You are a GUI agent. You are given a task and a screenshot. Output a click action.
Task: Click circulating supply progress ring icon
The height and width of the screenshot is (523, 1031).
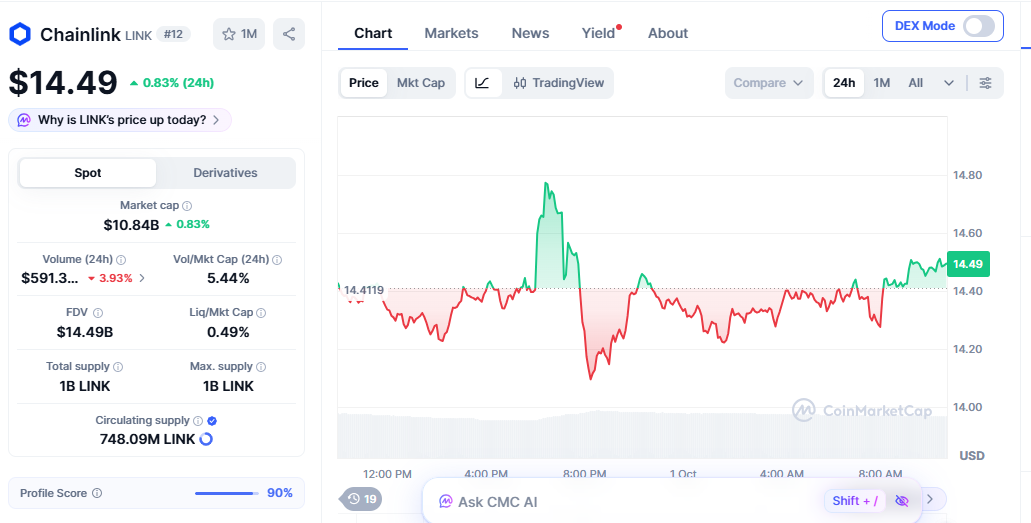206,439
